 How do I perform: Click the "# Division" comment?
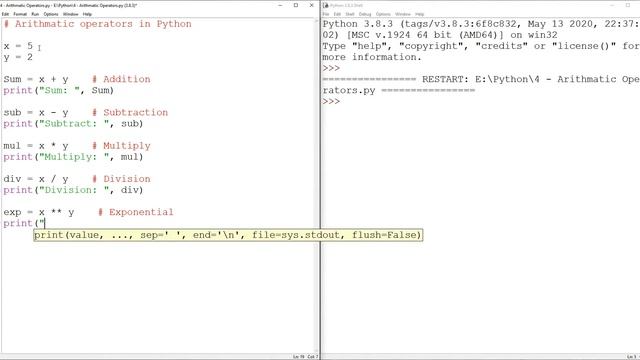[121, 179]
